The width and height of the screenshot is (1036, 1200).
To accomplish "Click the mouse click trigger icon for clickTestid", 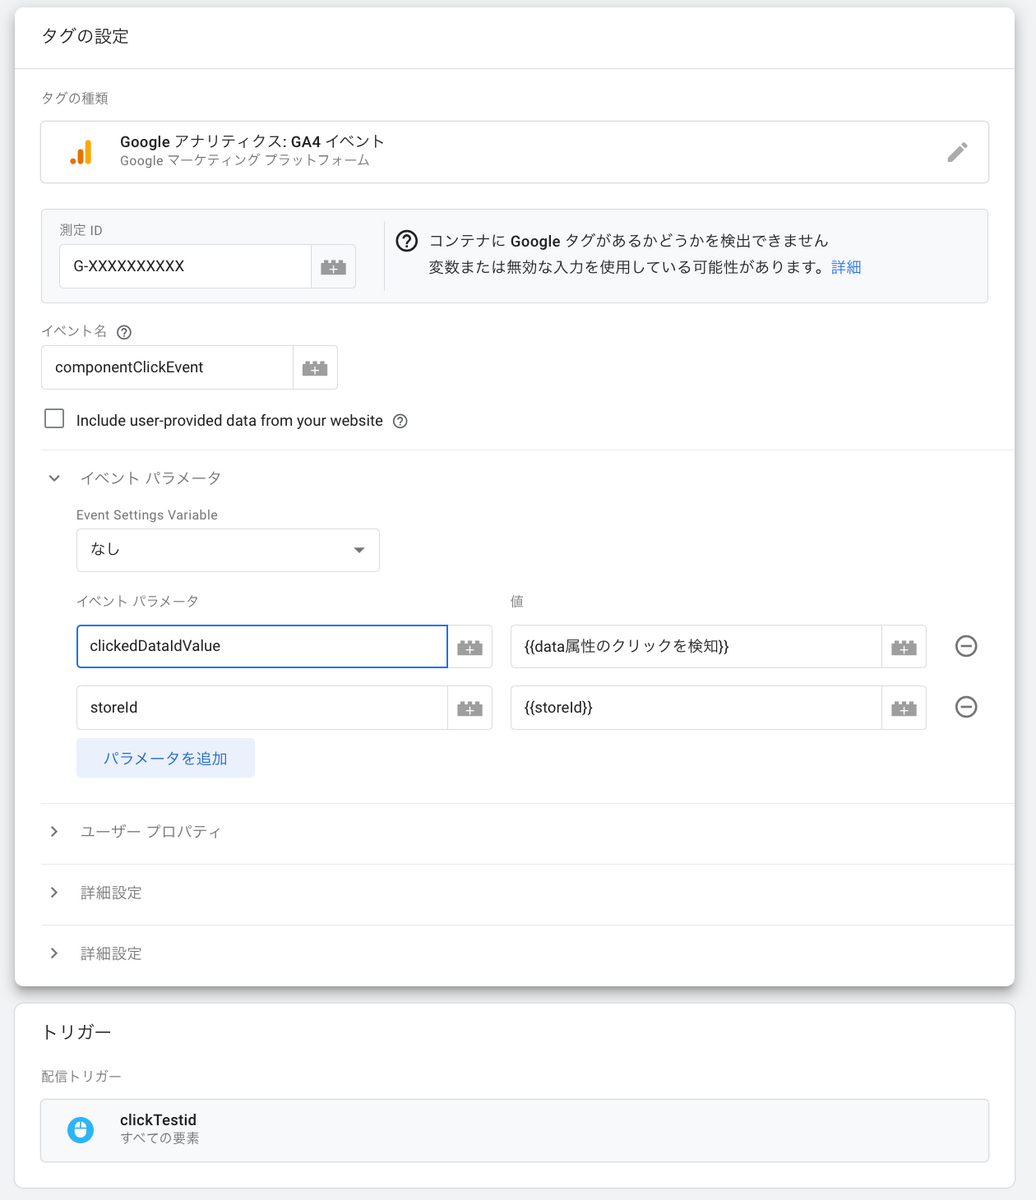I will coord(80,1130).
